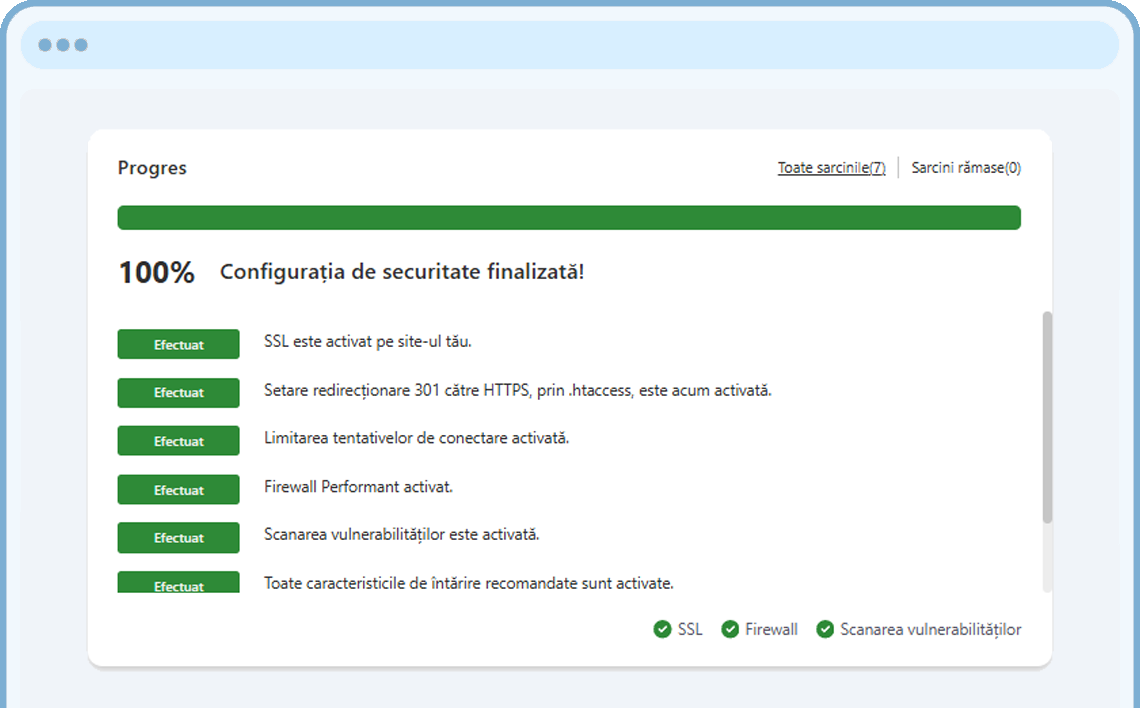This screenshot has height=708, width=1140.
Task: Click the green 100% progress bar
Action: coord(569,217)
